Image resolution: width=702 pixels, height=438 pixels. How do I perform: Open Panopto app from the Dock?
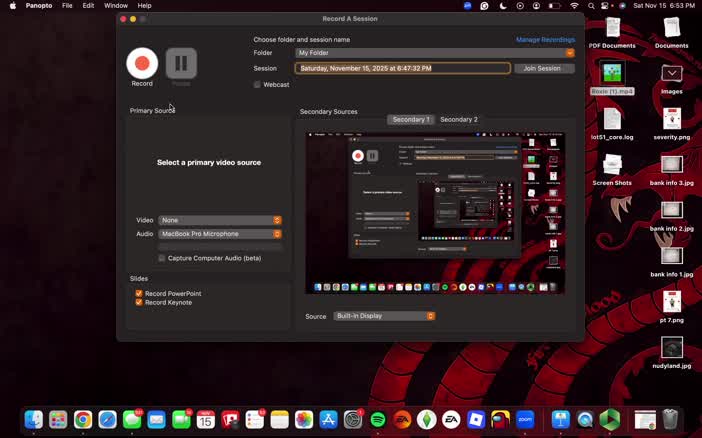point(610,420)
